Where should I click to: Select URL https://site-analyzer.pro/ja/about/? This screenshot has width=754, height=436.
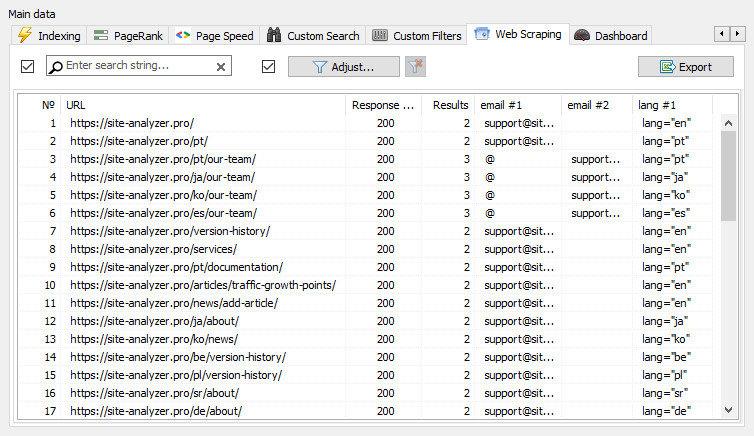click(154, 321)
